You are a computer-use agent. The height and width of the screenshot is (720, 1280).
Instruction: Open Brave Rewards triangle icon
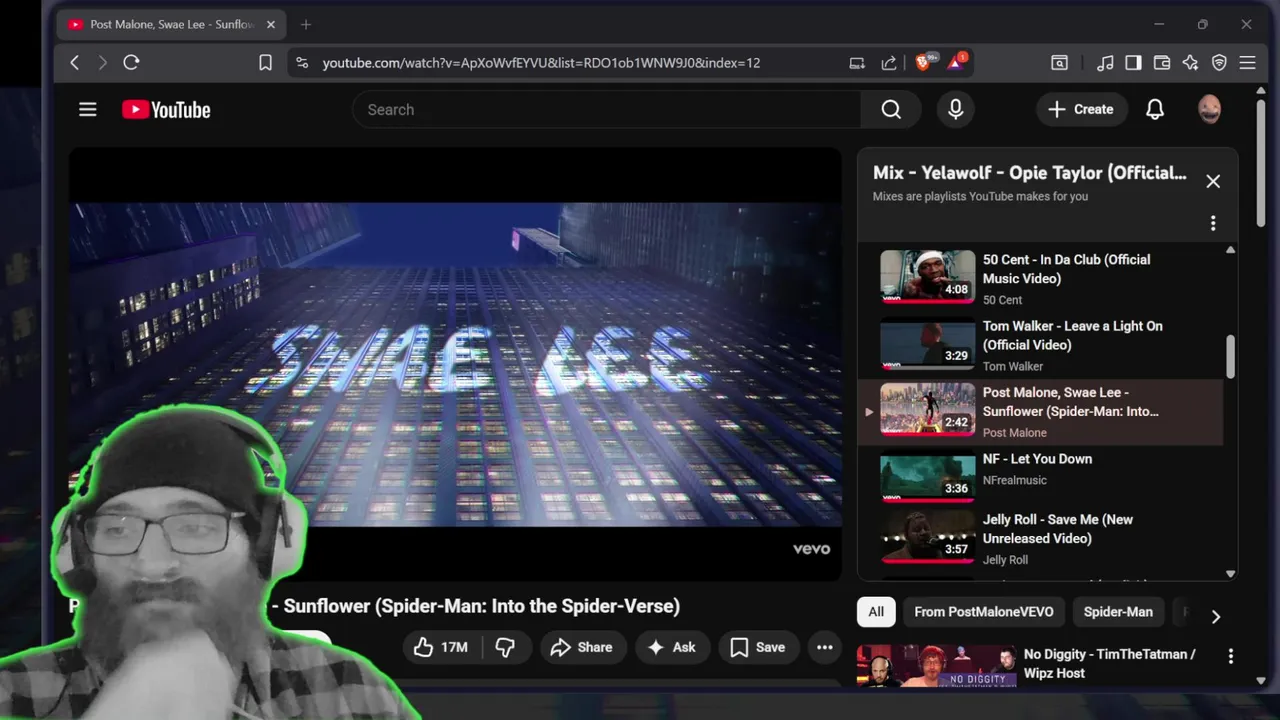point(956,62)
